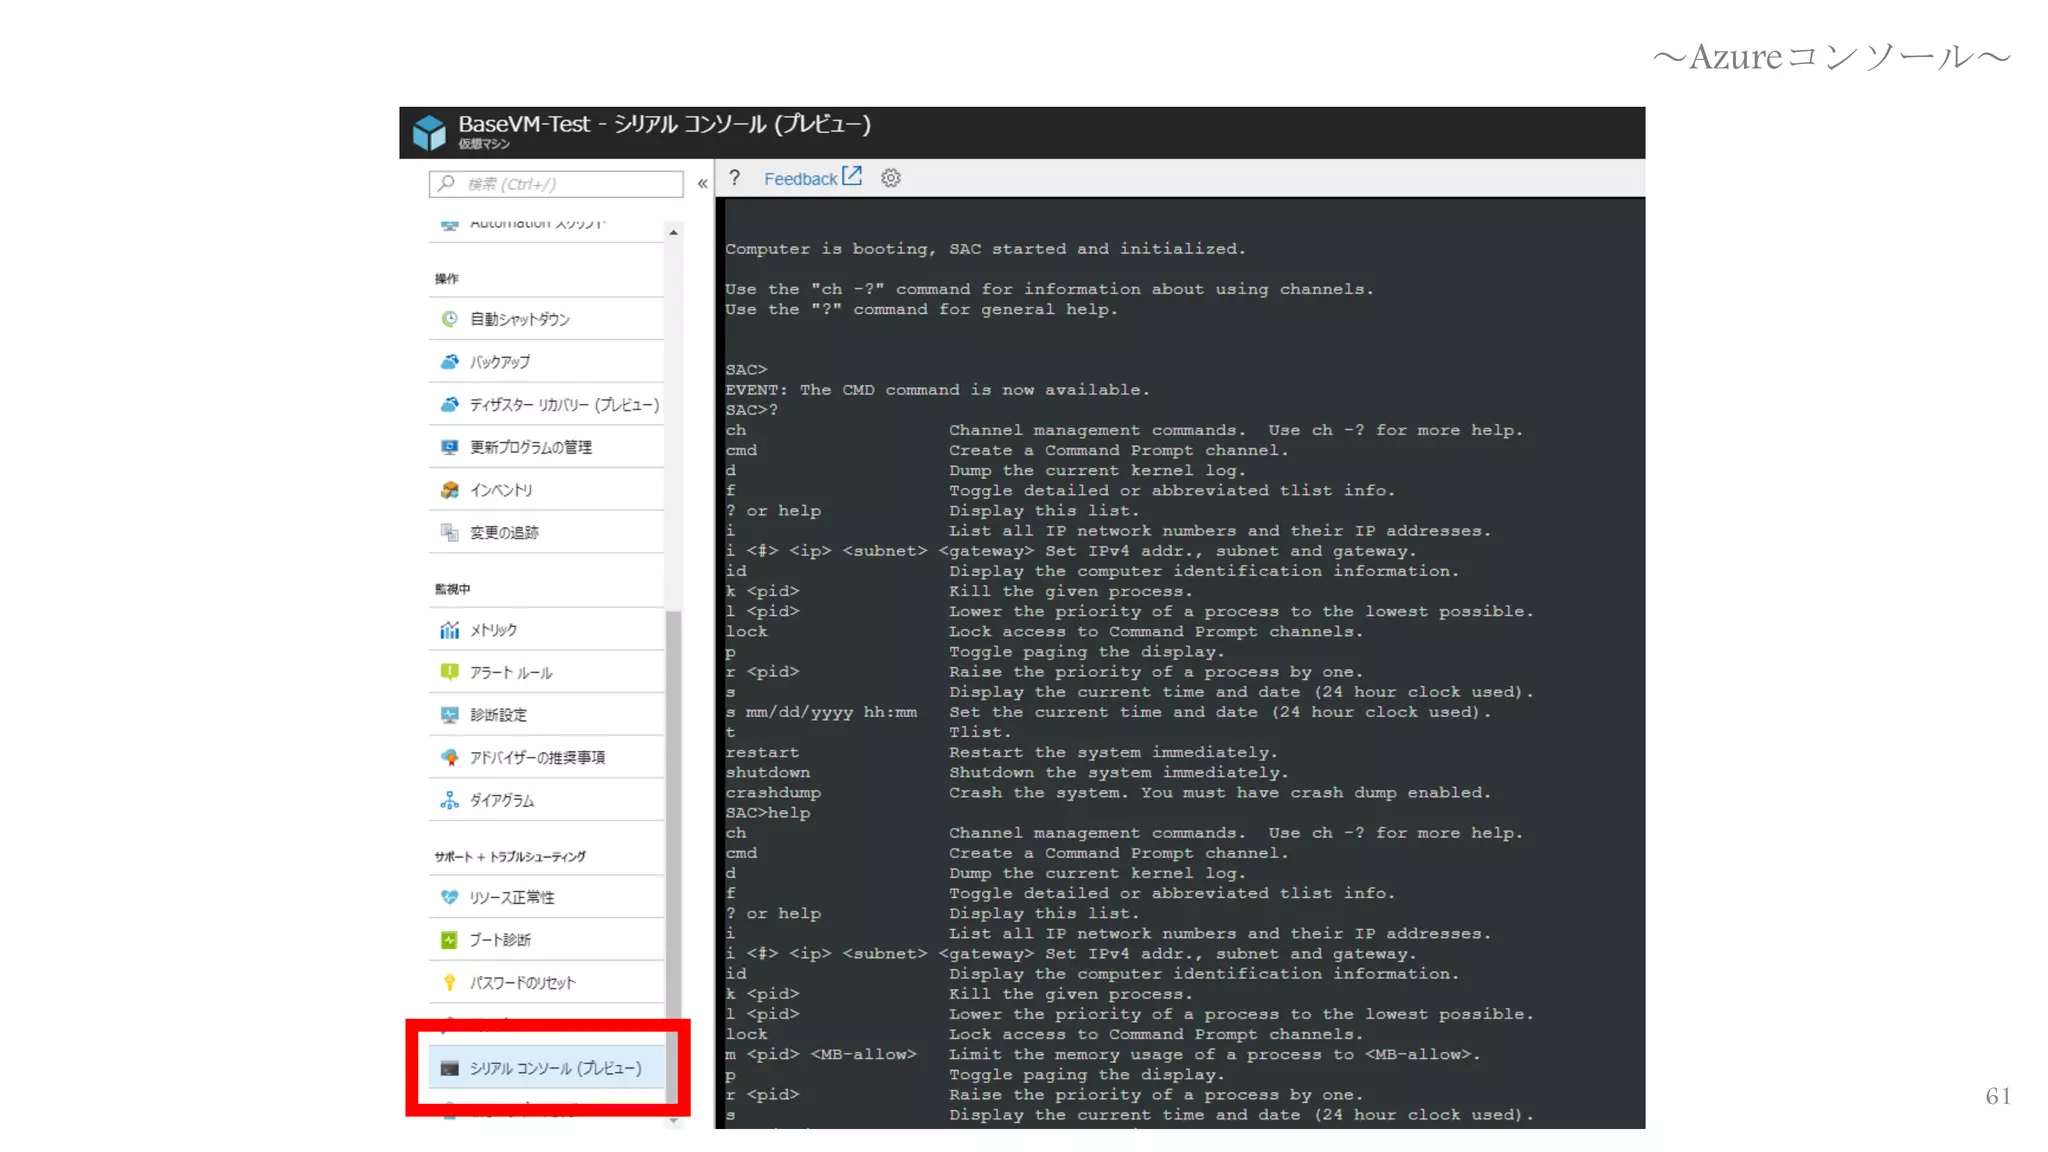2048x1152 pixels.
Task: Click the console settings gear icon
Action: pyautogui.click(x=891, y=178)
